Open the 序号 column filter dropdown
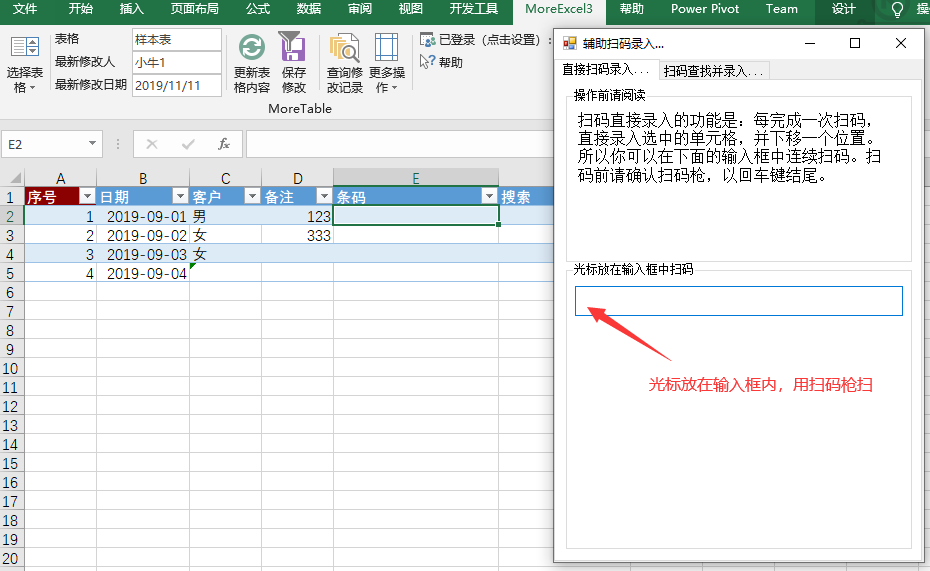The width and height of the screenshot is (930, 571). pos(87,197)
